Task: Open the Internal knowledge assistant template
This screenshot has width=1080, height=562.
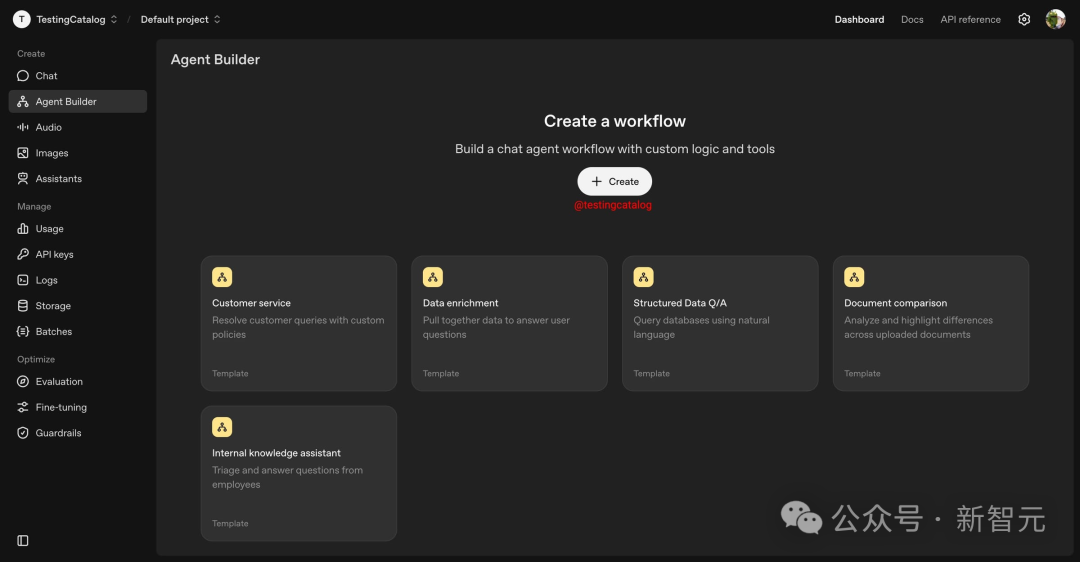Action: coord(298,473)
